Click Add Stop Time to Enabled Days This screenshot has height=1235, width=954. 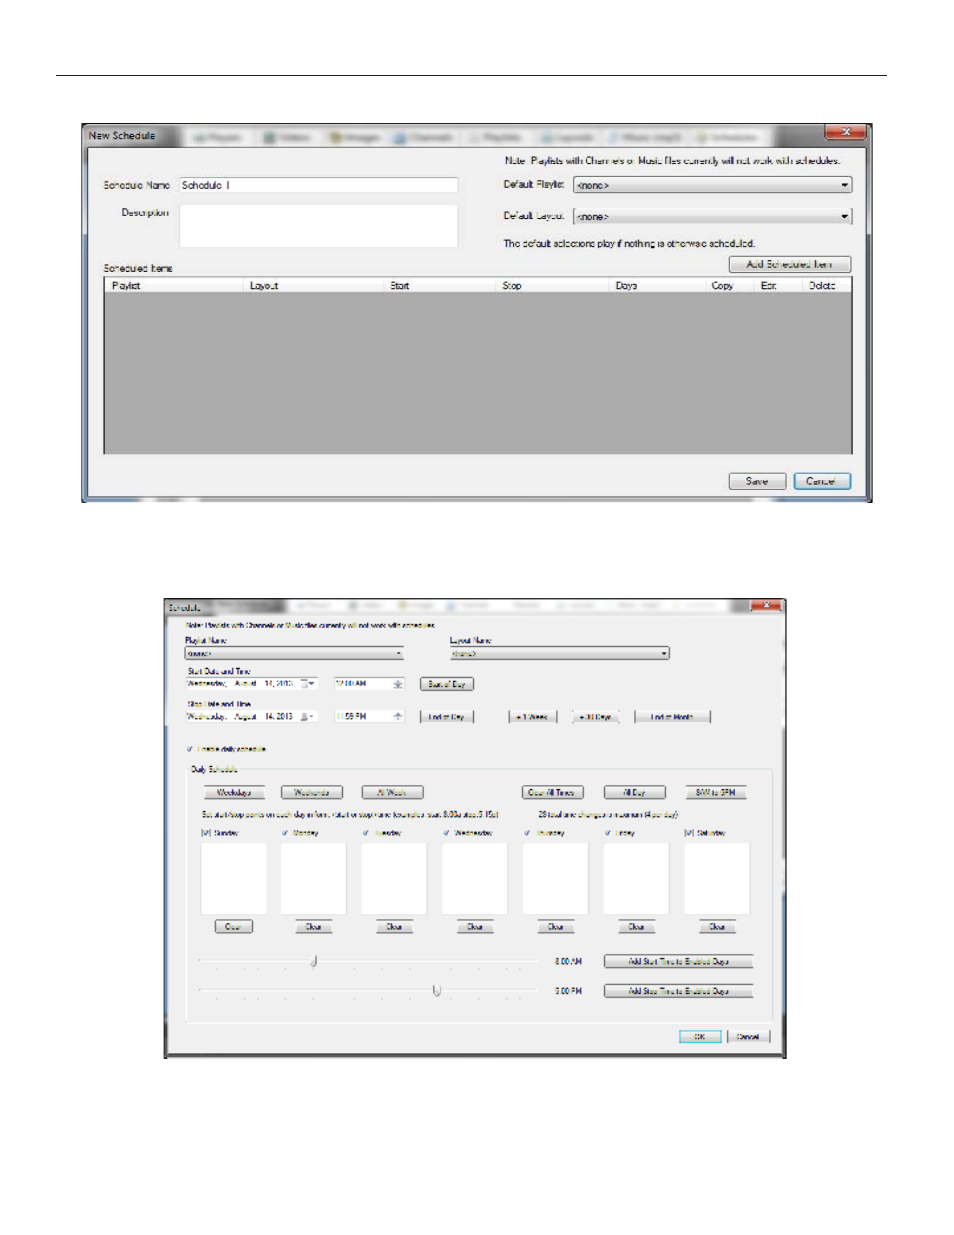(x=678, y=991)
